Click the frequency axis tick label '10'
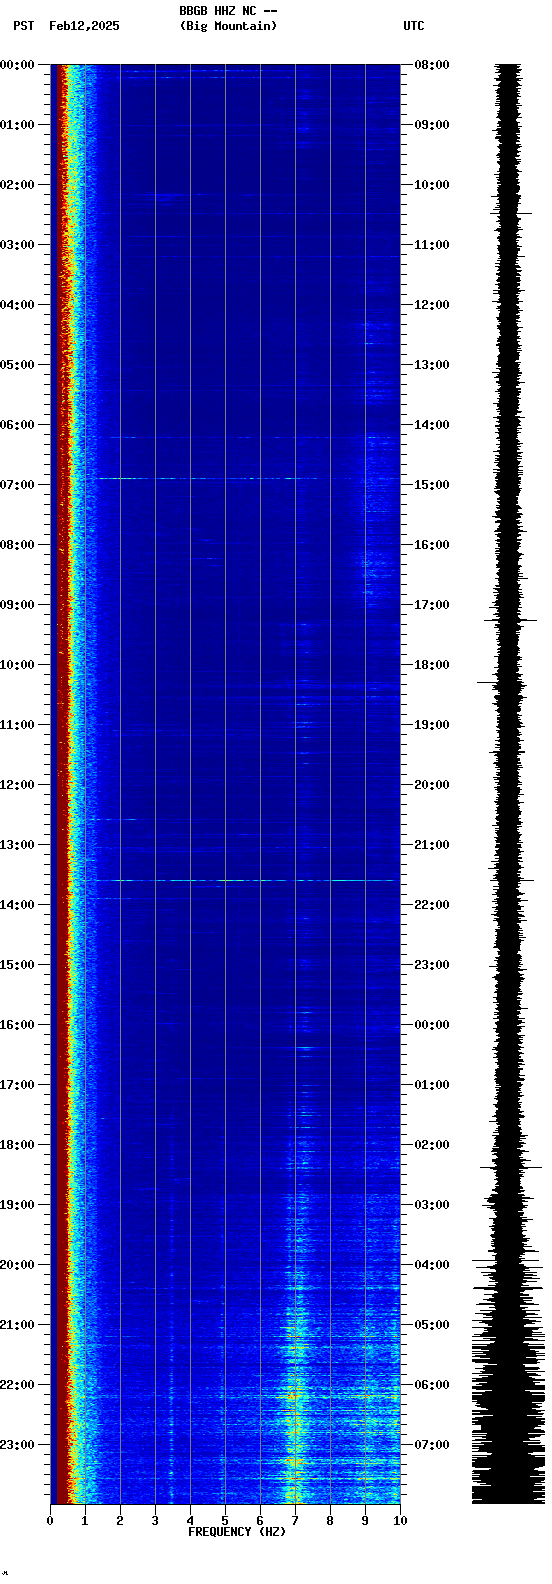The width and height of the screenshot is (552, 1584). tap(400, 1521)
